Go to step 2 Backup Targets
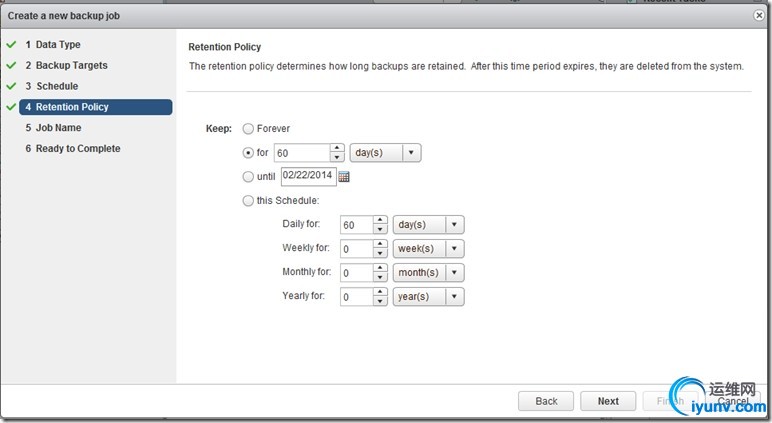 click(x=66, y=65)
